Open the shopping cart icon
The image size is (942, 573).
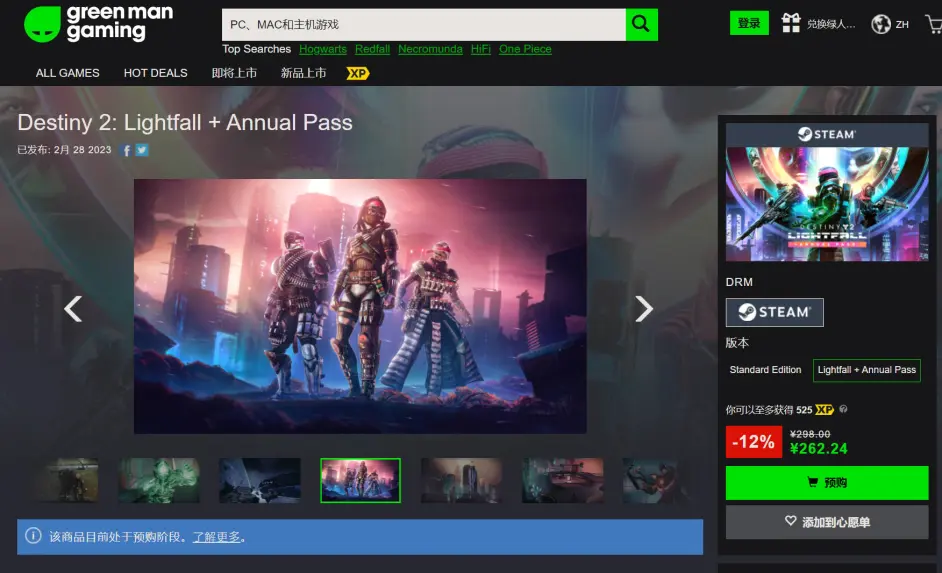pos(934,25)
